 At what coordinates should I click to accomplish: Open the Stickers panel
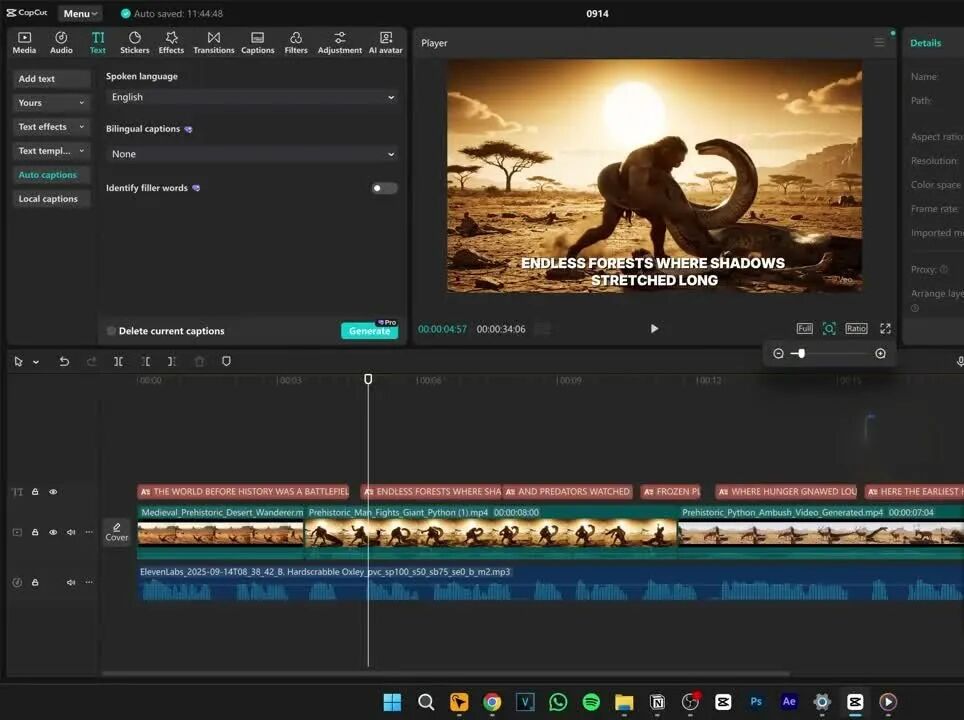click(x=134, y=42)
